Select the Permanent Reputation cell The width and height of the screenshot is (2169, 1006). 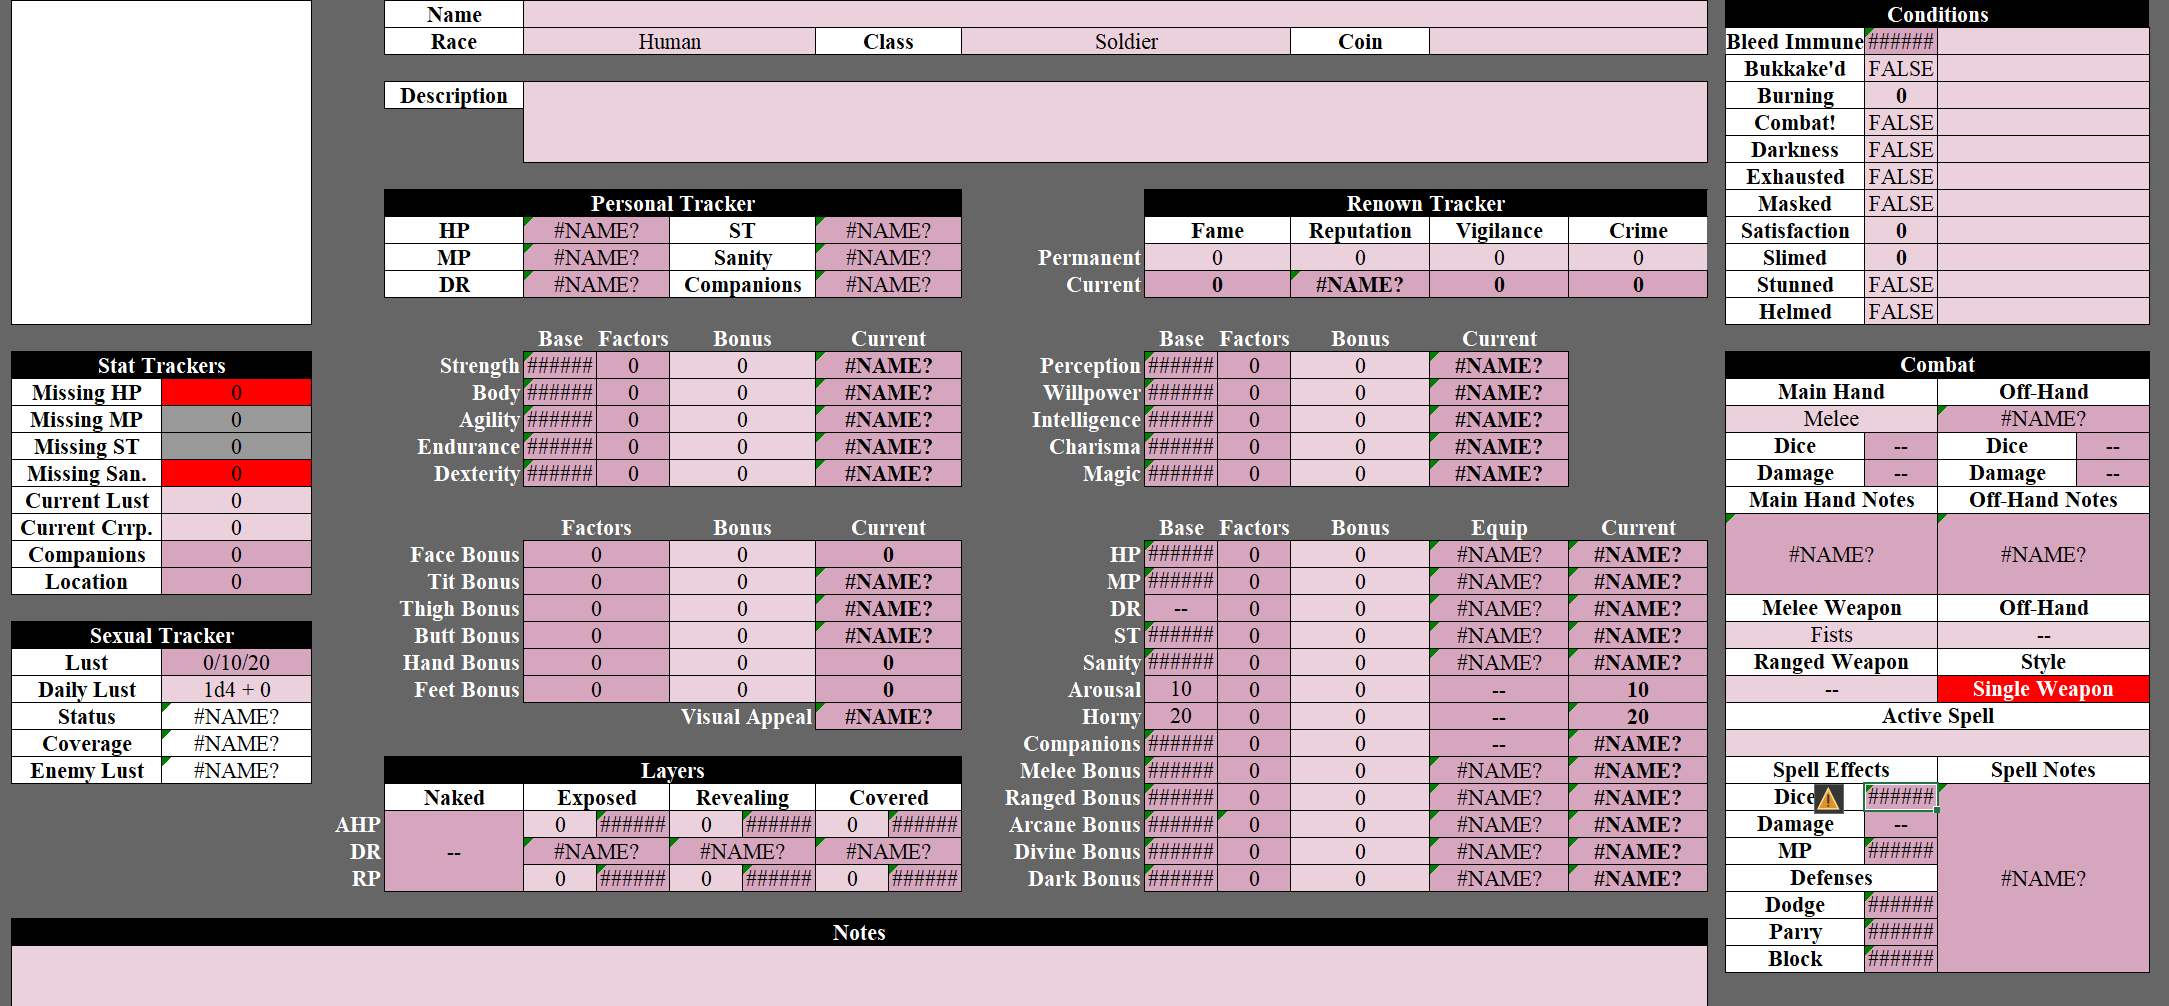point(1360,257)
